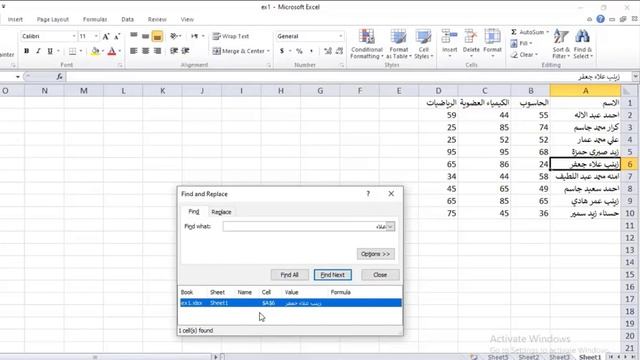Viewport: 640px width, 360px height.
Task: Click the formula bar text area
Action: (x=349, y=76)
